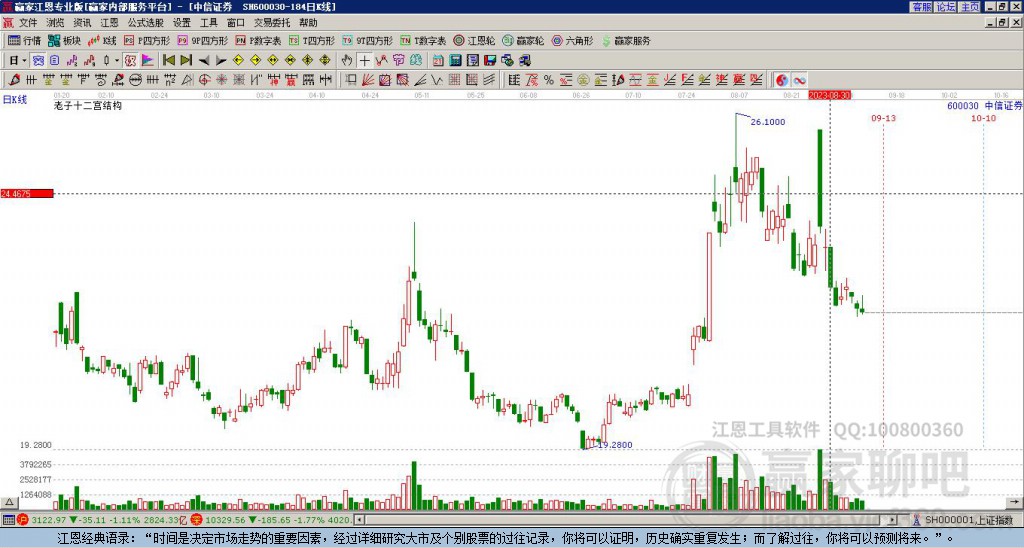Expand the candlestick style dropdown arrow
Image resolution: width=1024 pixels, height=548 pixels.
[x=117, y=61]
